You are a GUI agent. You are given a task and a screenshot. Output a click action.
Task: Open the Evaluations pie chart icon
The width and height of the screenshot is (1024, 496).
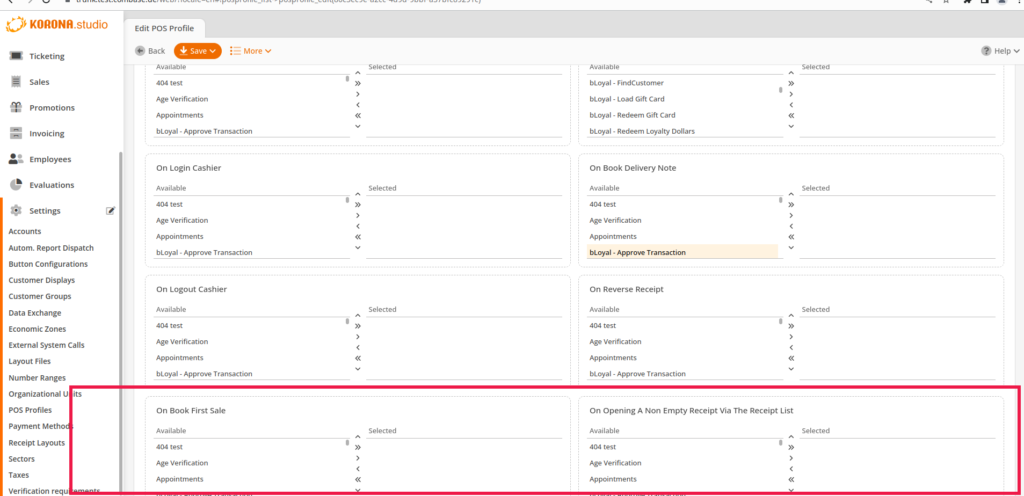coord(16,185)
